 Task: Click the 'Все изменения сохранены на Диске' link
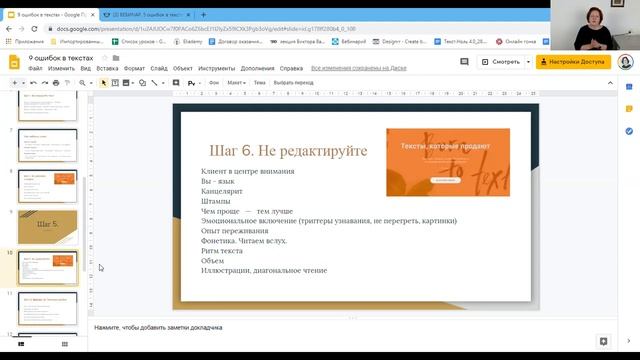pos(359,69)
